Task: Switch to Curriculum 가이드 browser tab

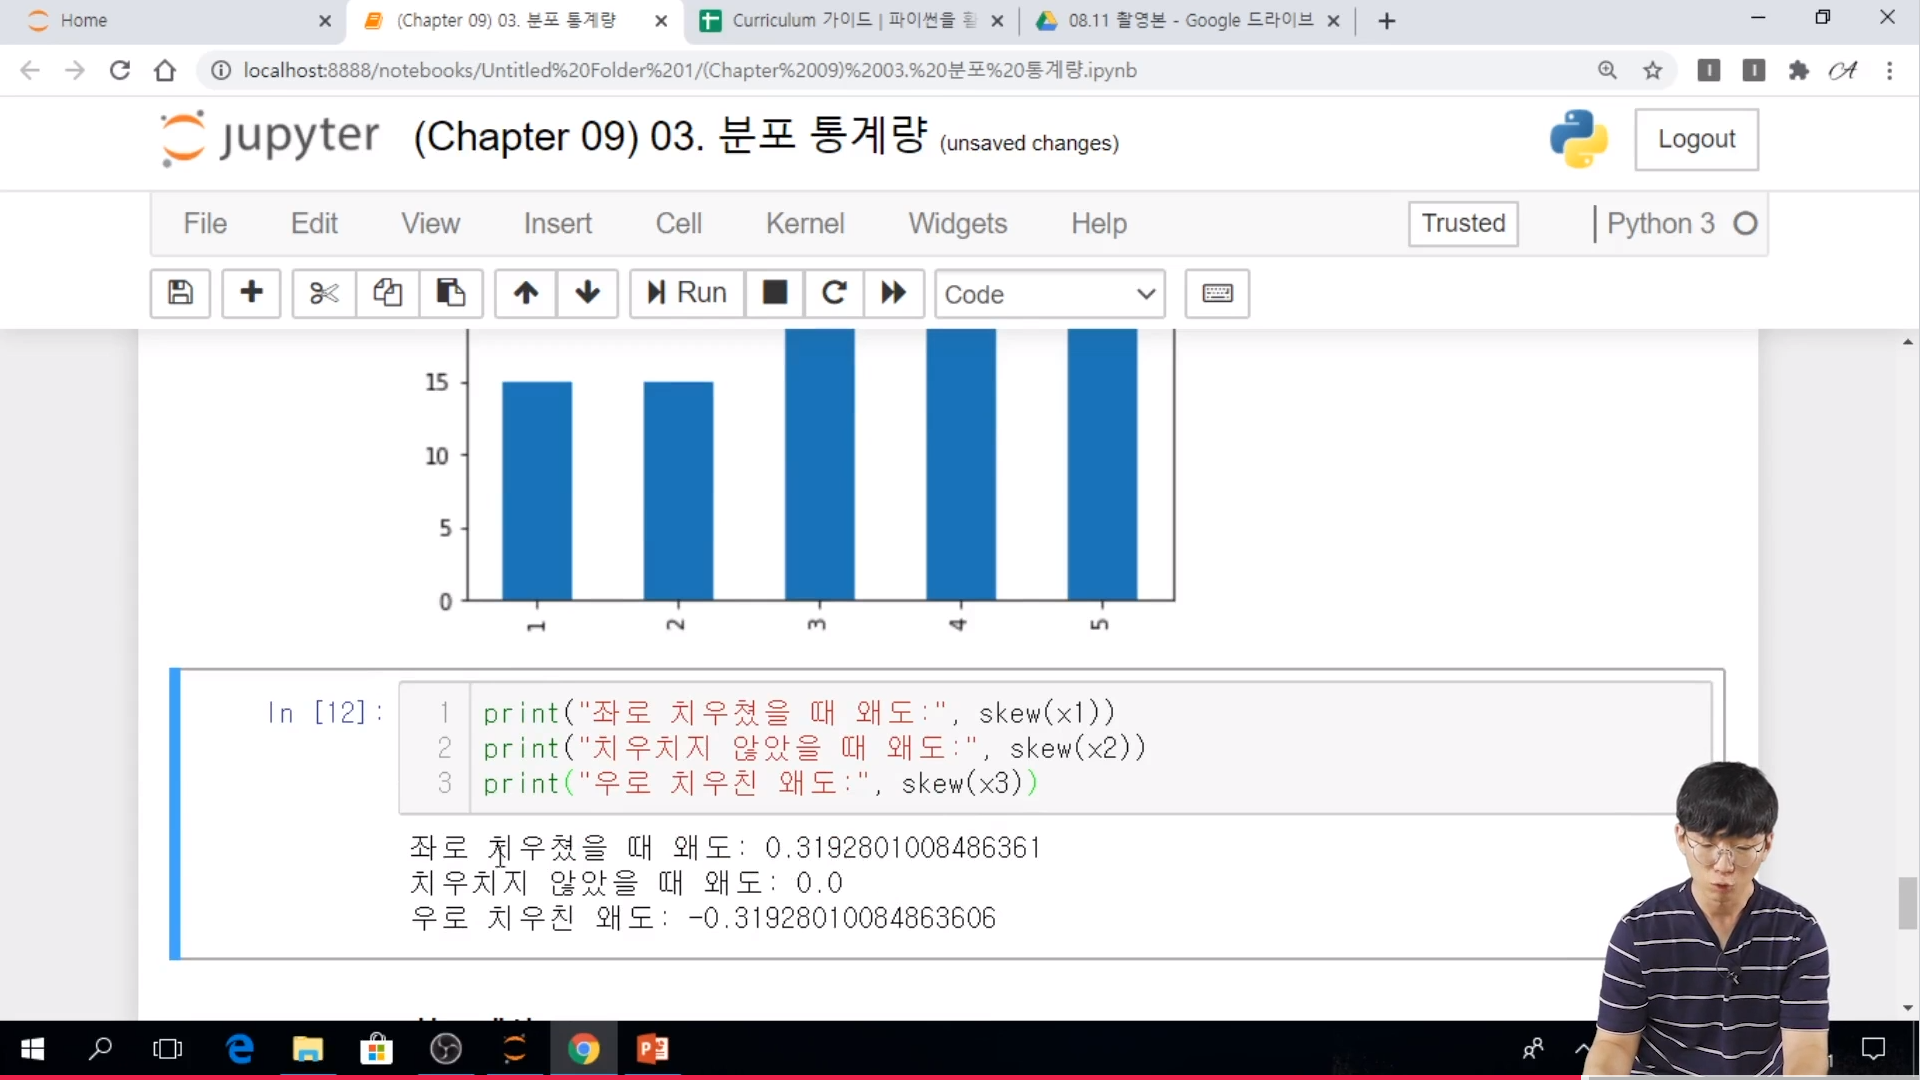Action: (850, 20)
